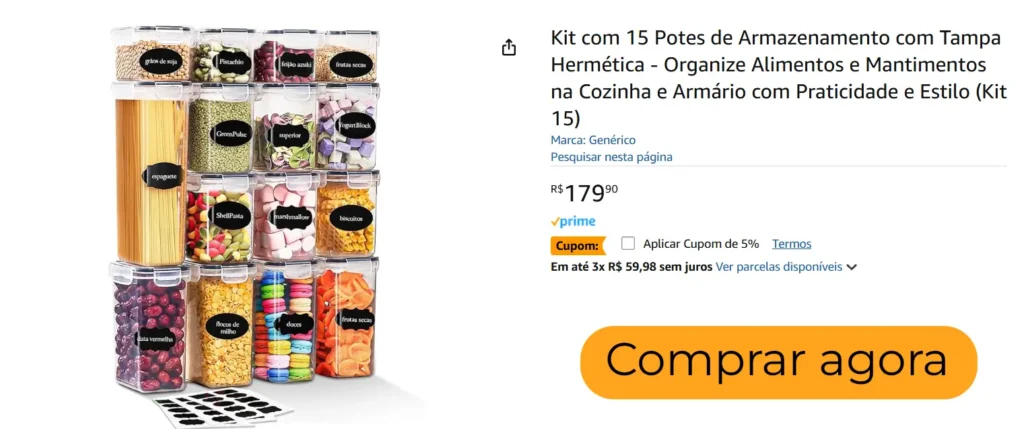Viewport: 1024px width, 429px height.
Task: Click the Marca: Genérico brand link
Action: [592, 140]
